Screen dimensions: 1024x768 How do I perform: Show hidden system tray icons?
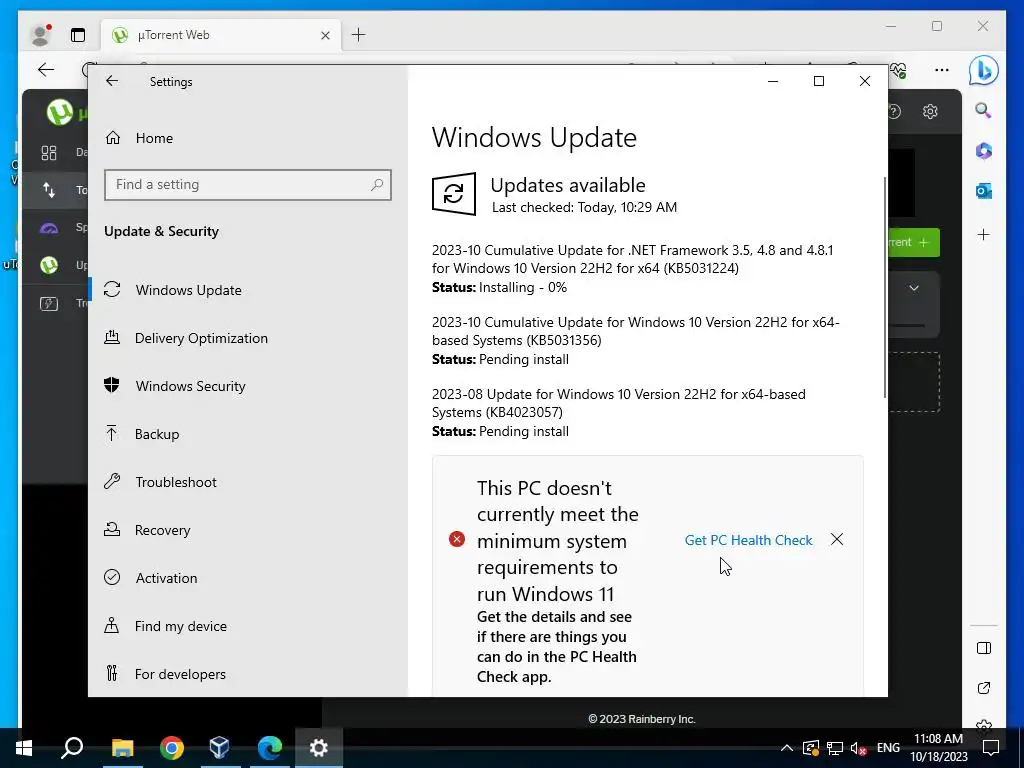tap(787, 748)
